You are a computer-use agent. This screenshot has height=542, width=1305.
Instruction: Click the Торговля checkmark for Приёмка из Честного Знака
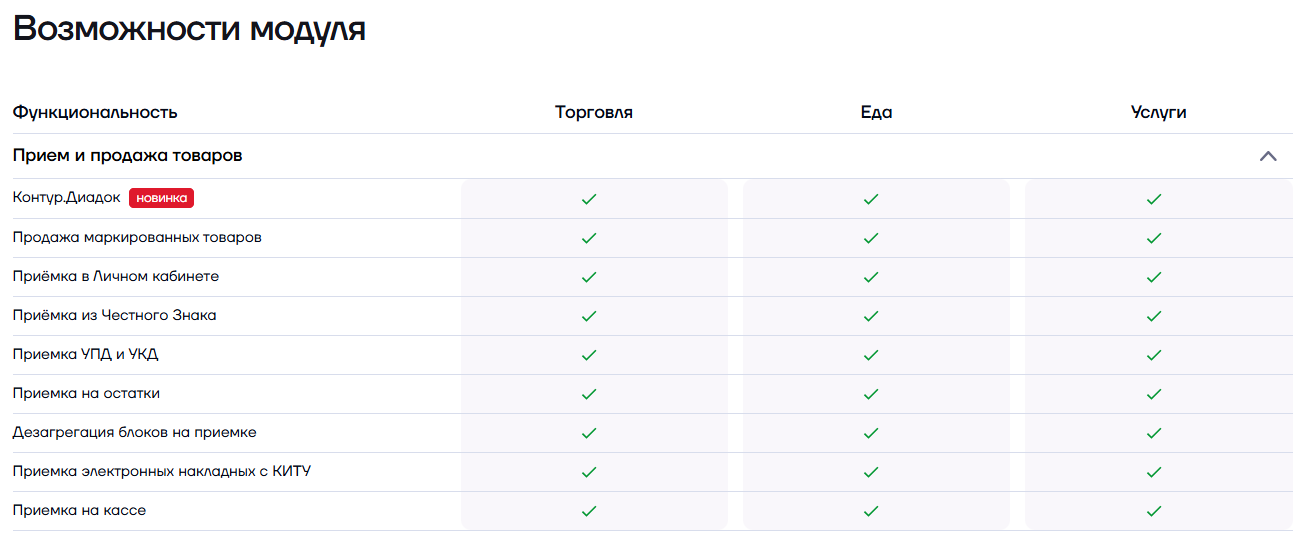point(589,316)
